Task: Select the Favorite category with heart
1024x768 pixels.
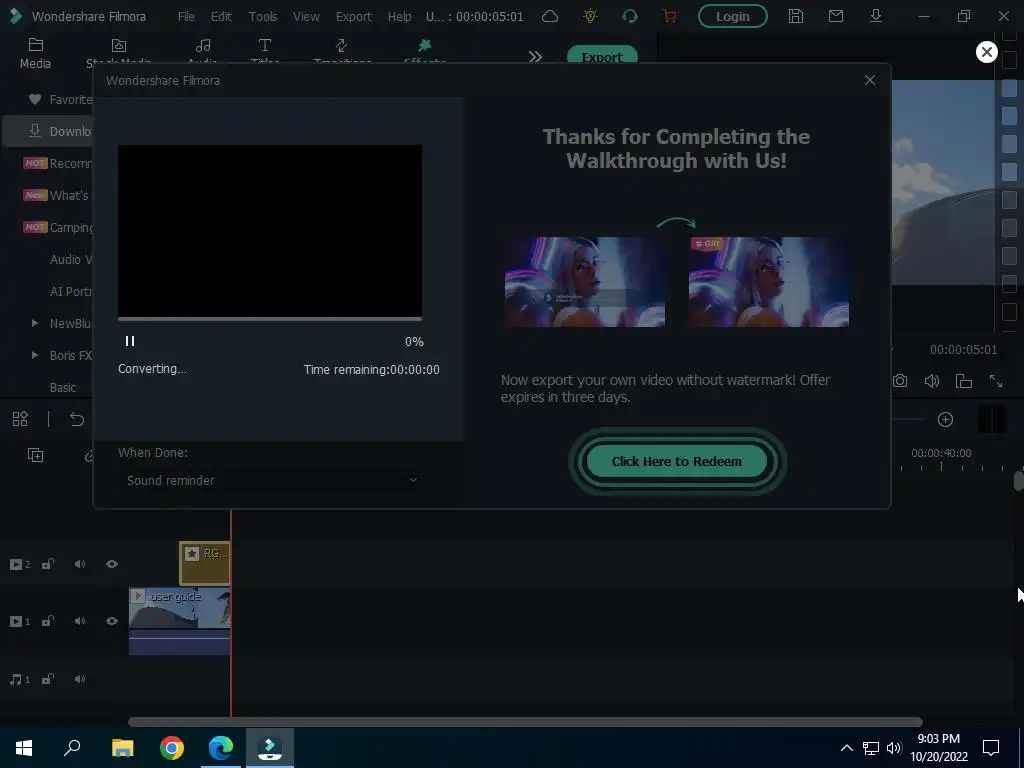Action: click(x=60, y=99)
